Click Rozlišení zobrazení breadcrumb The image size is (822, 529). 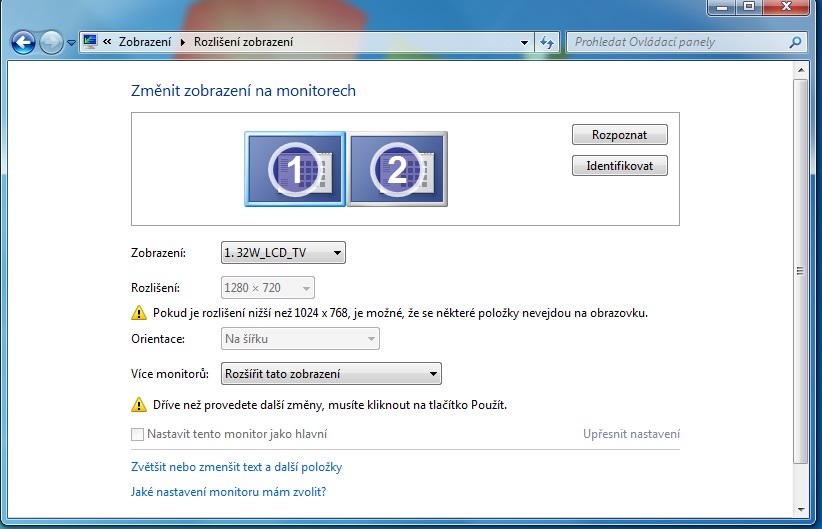coord(243,42)
